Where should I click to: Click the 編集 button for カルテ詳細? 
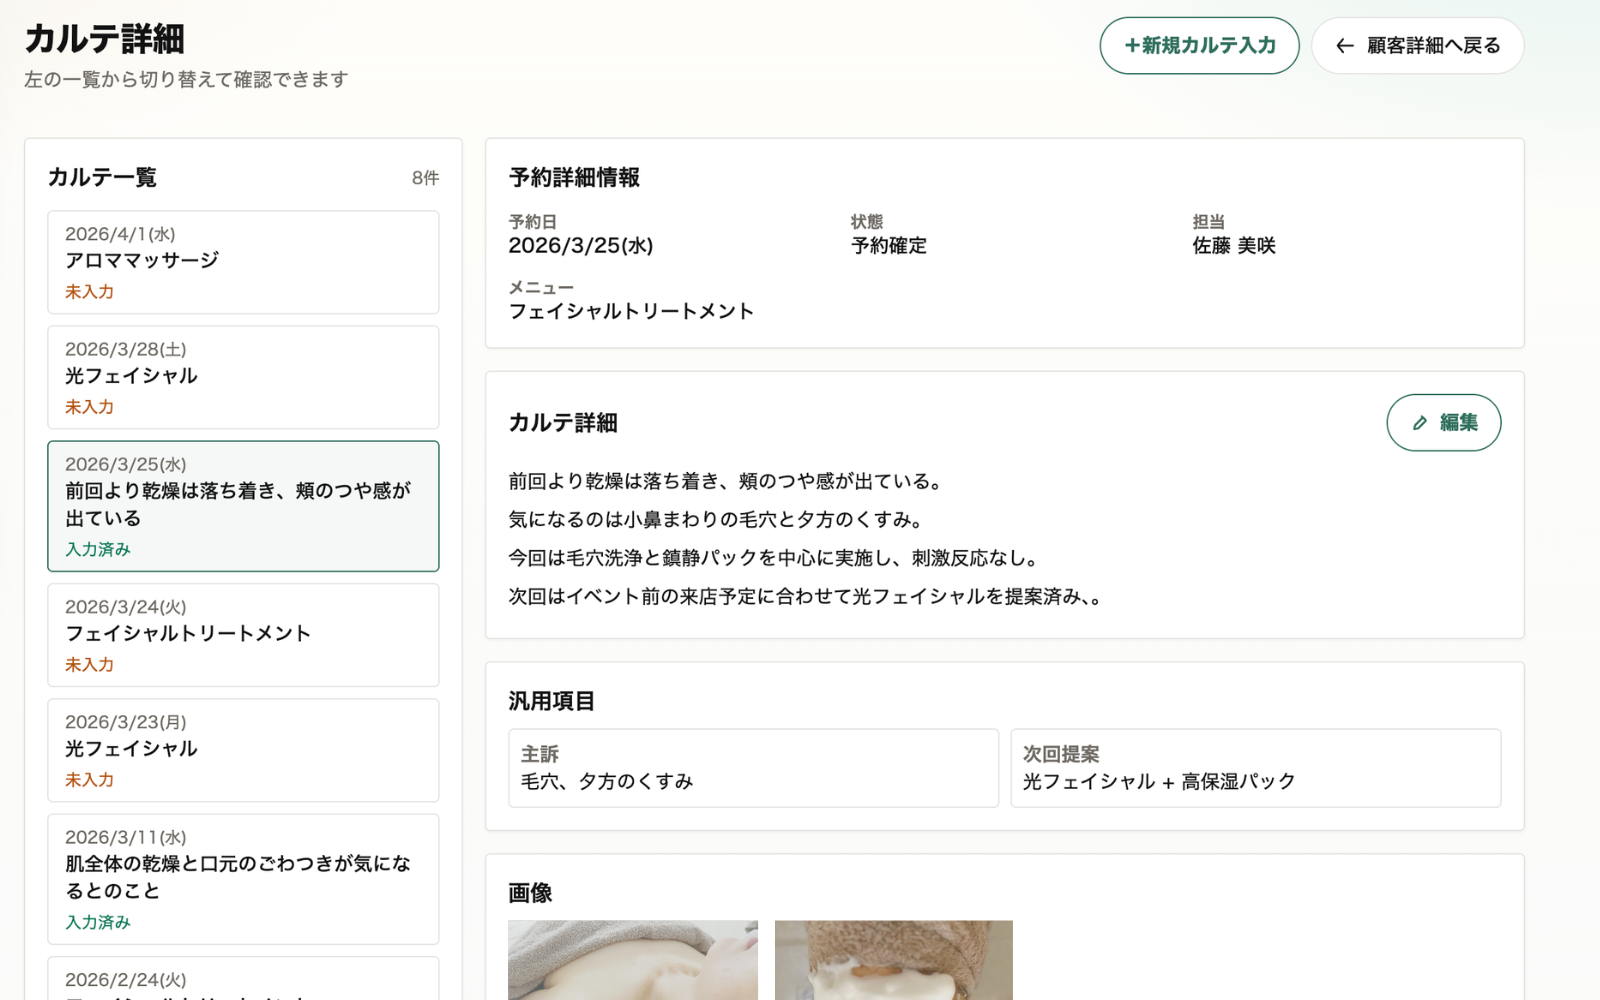(1443, 422)
